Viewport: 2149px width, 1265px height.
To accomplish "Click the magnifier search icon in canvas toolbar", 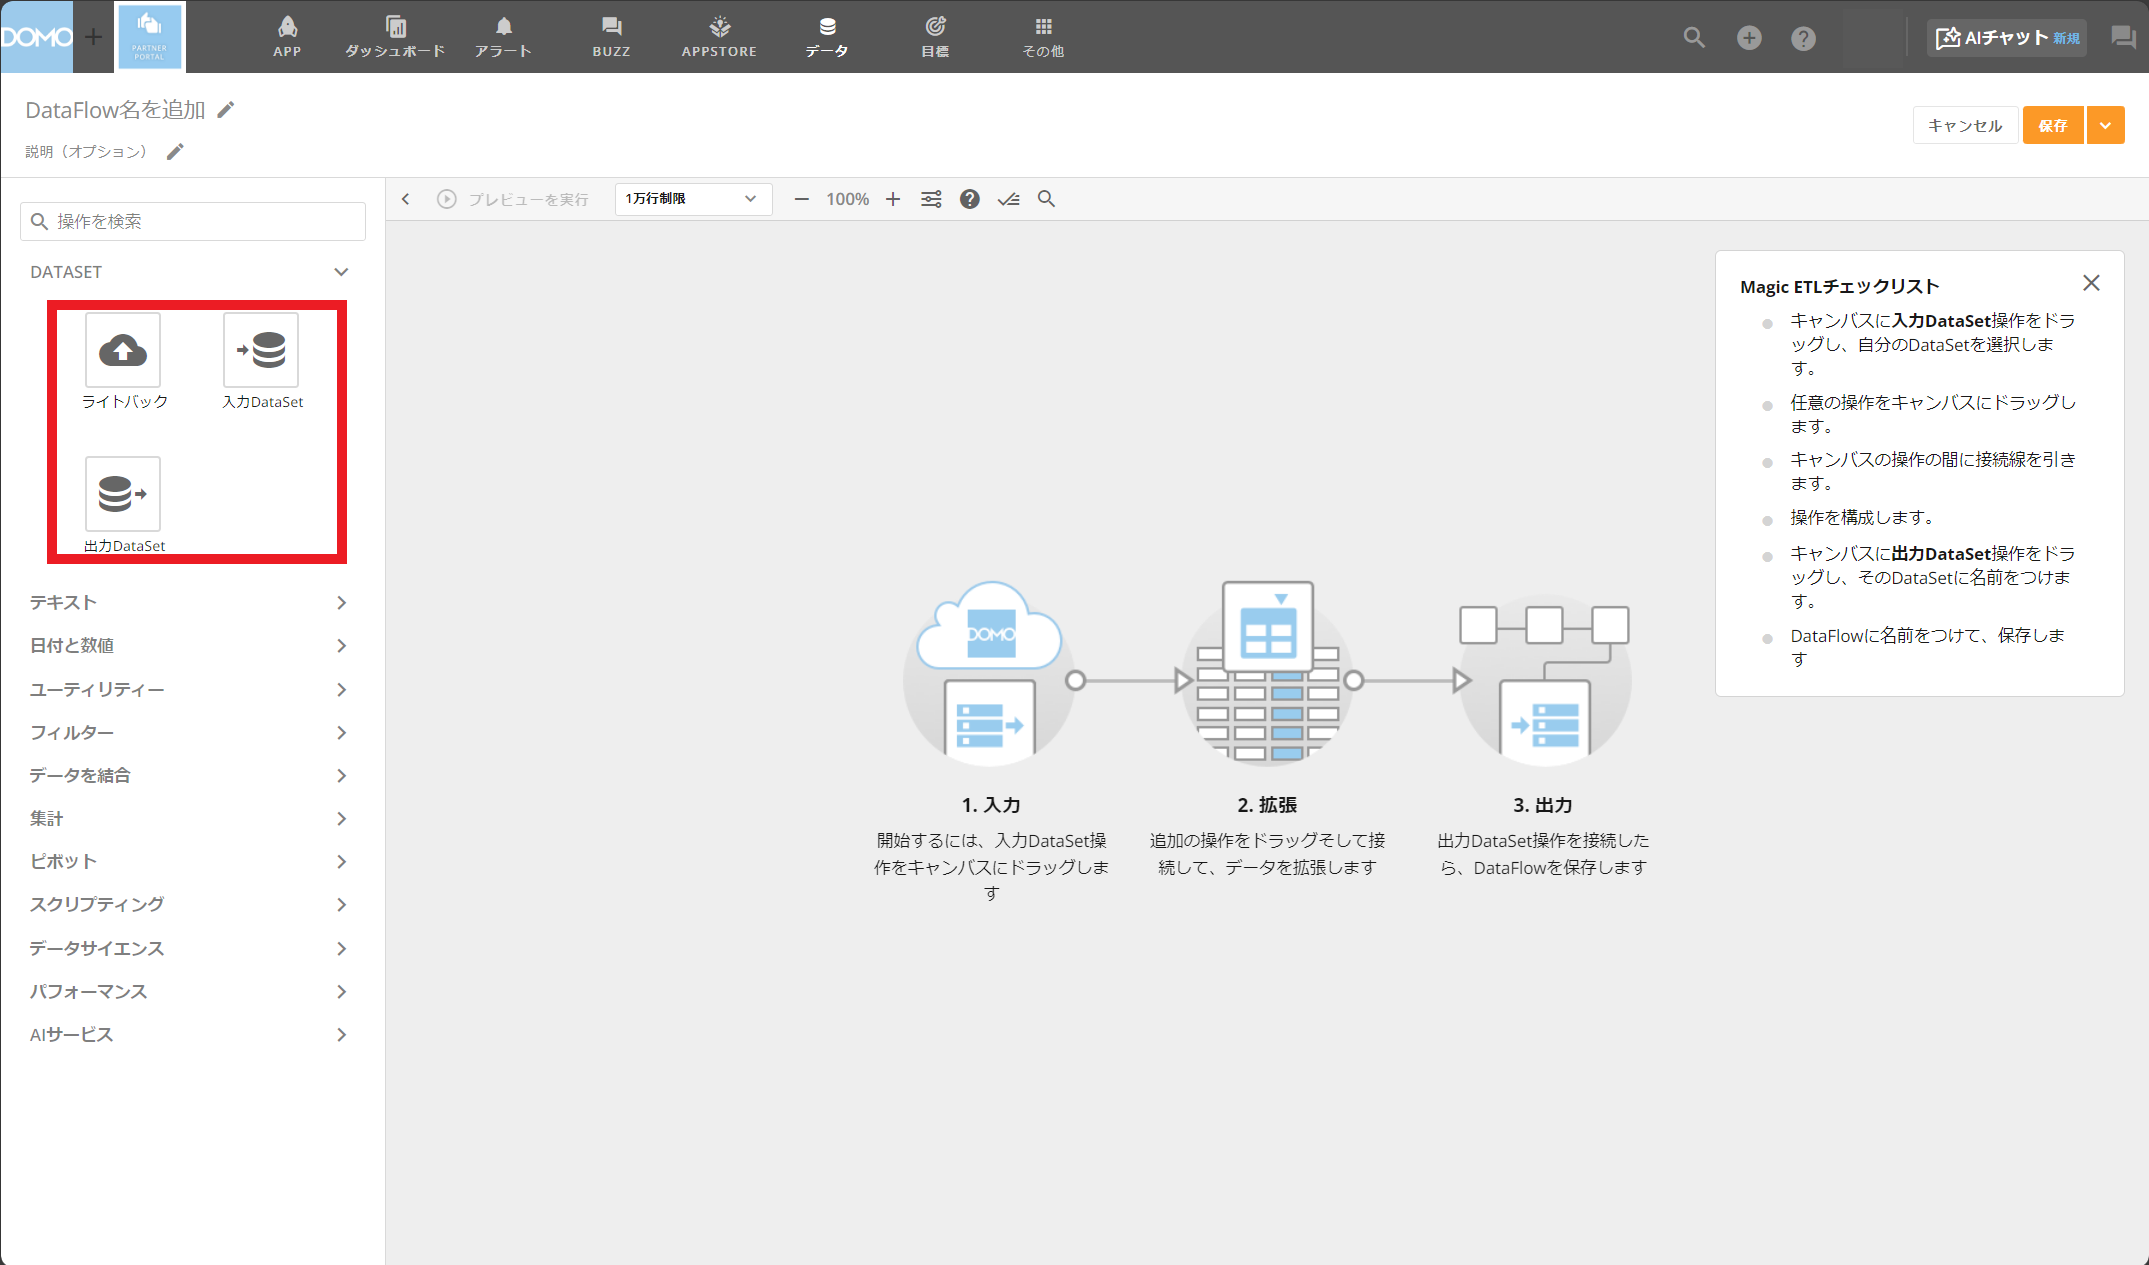I will [x=1046, y=199].
